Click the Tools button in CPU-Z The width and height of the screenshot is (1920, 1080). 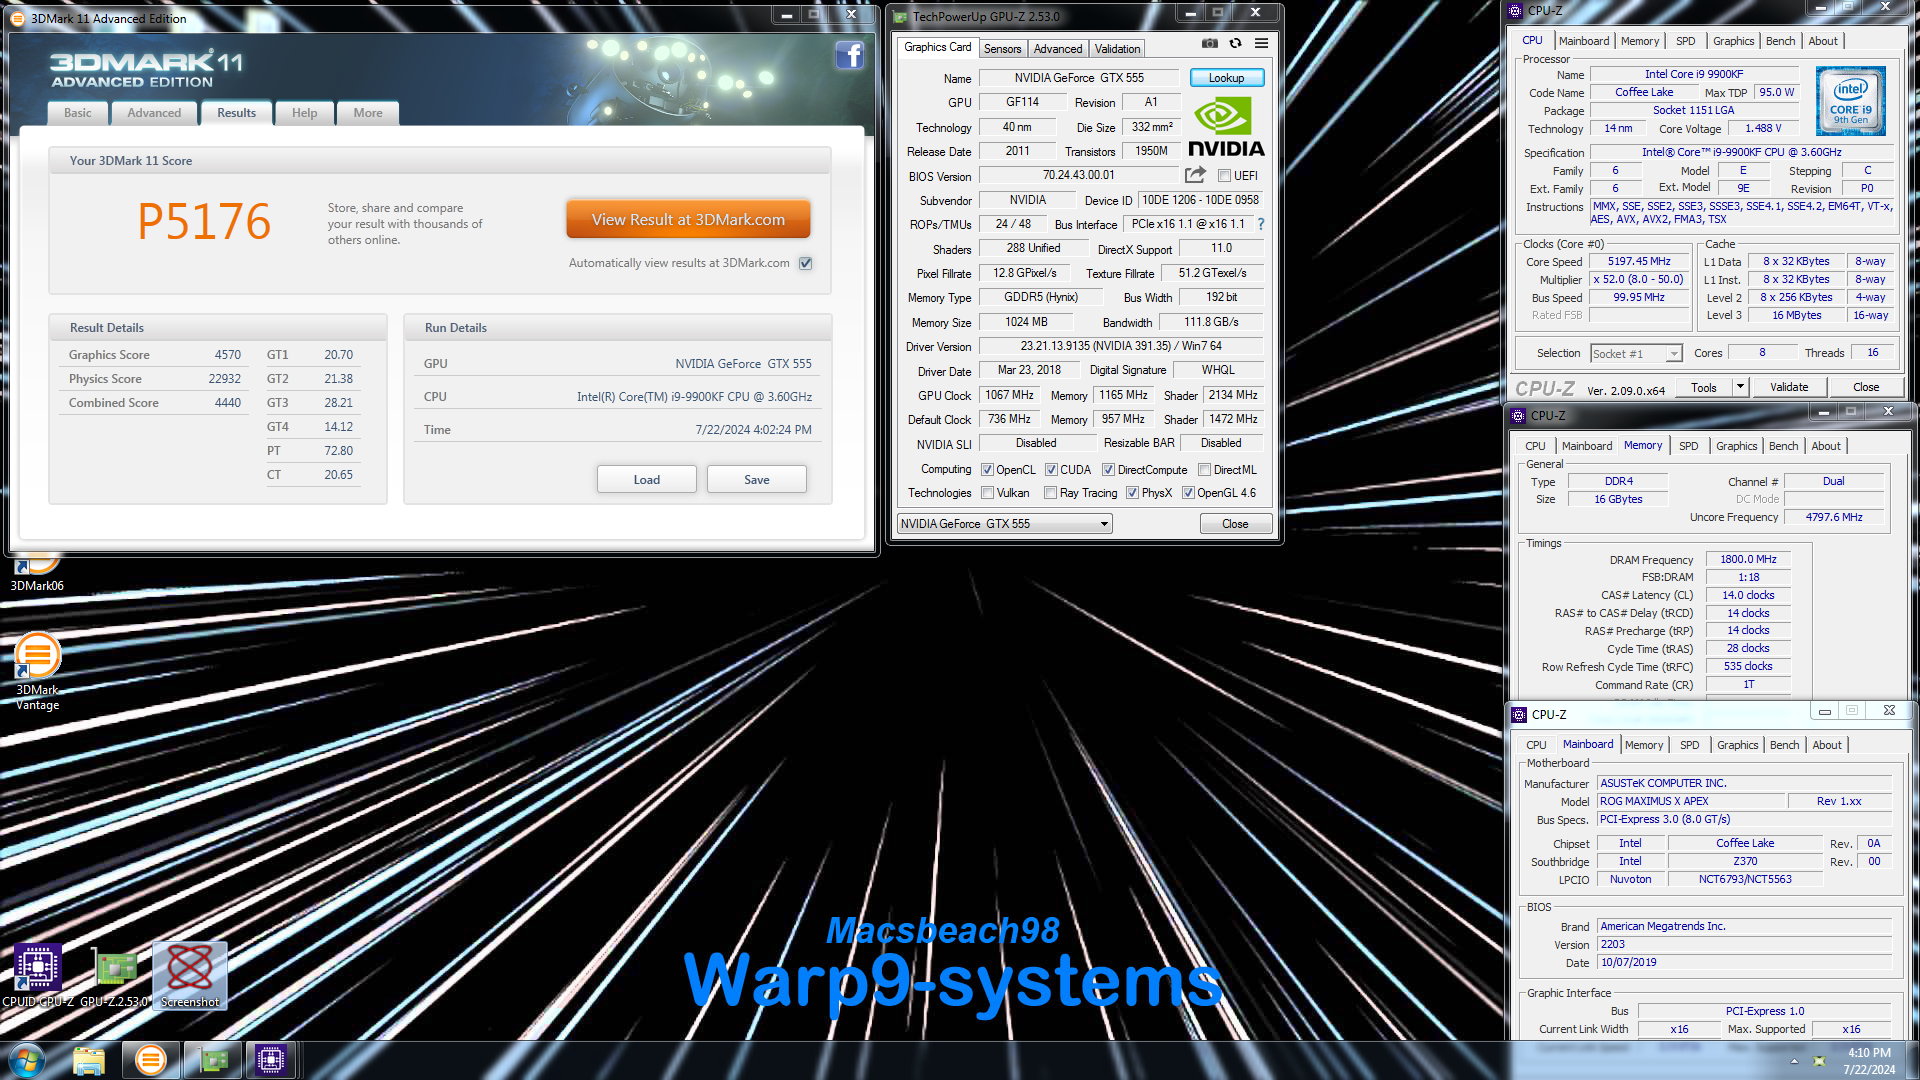coord(1704,387)
